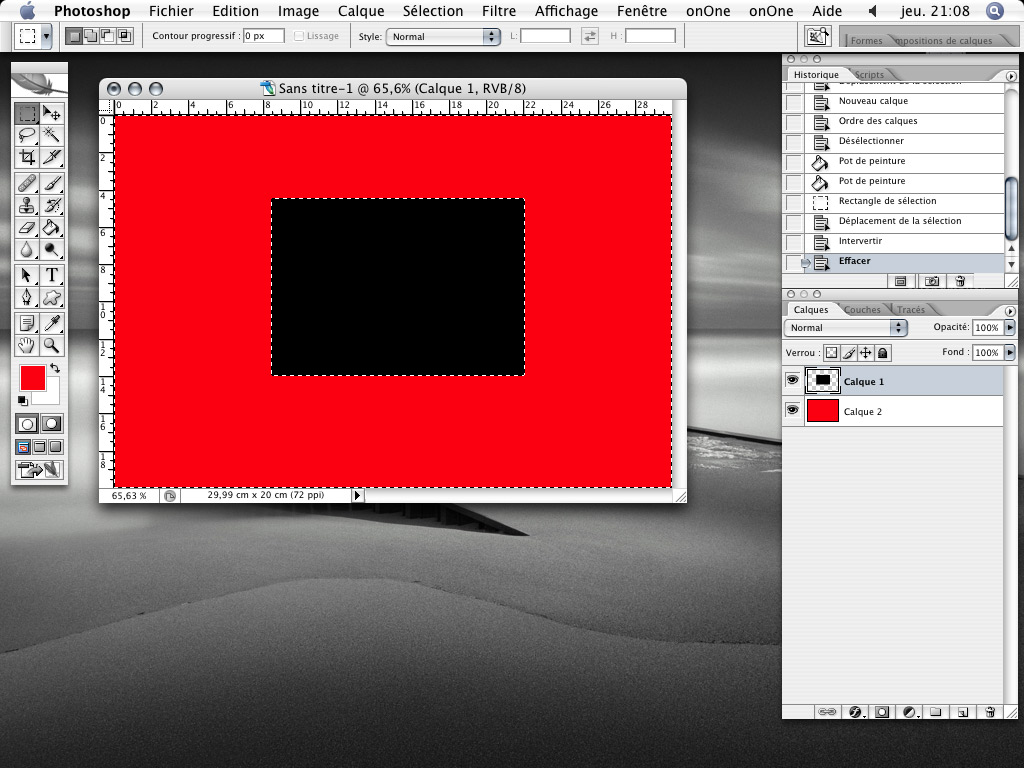Open the Calques panel options menu
This screenshot has width=1024, height=768.
tap(1011, 311)
